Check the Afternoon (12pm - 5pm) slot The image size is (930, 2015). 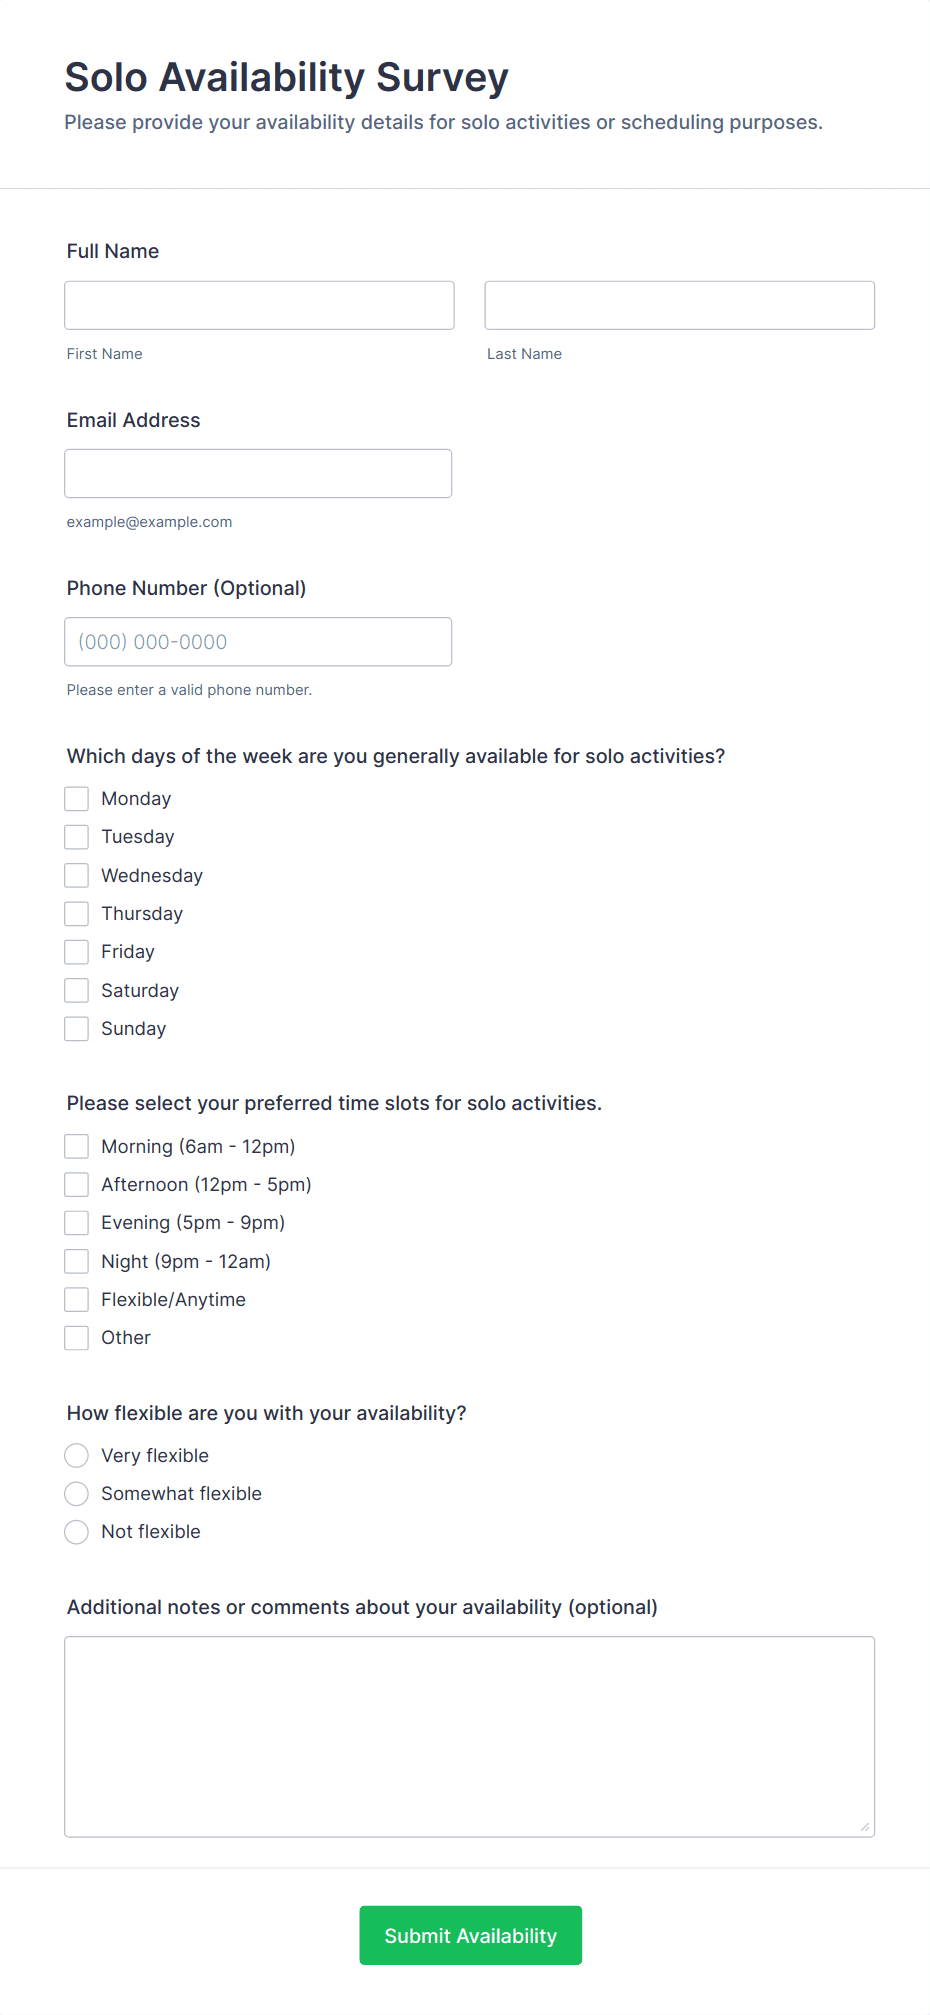(x=77, y=1185)
